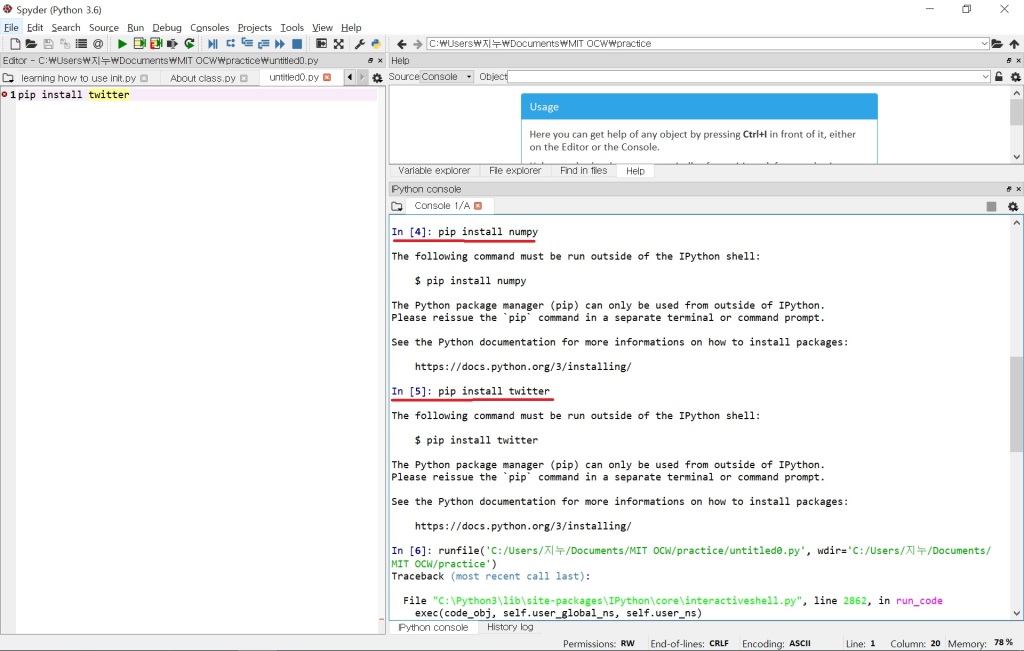Open the Source Console dropdown

[446, 76]
